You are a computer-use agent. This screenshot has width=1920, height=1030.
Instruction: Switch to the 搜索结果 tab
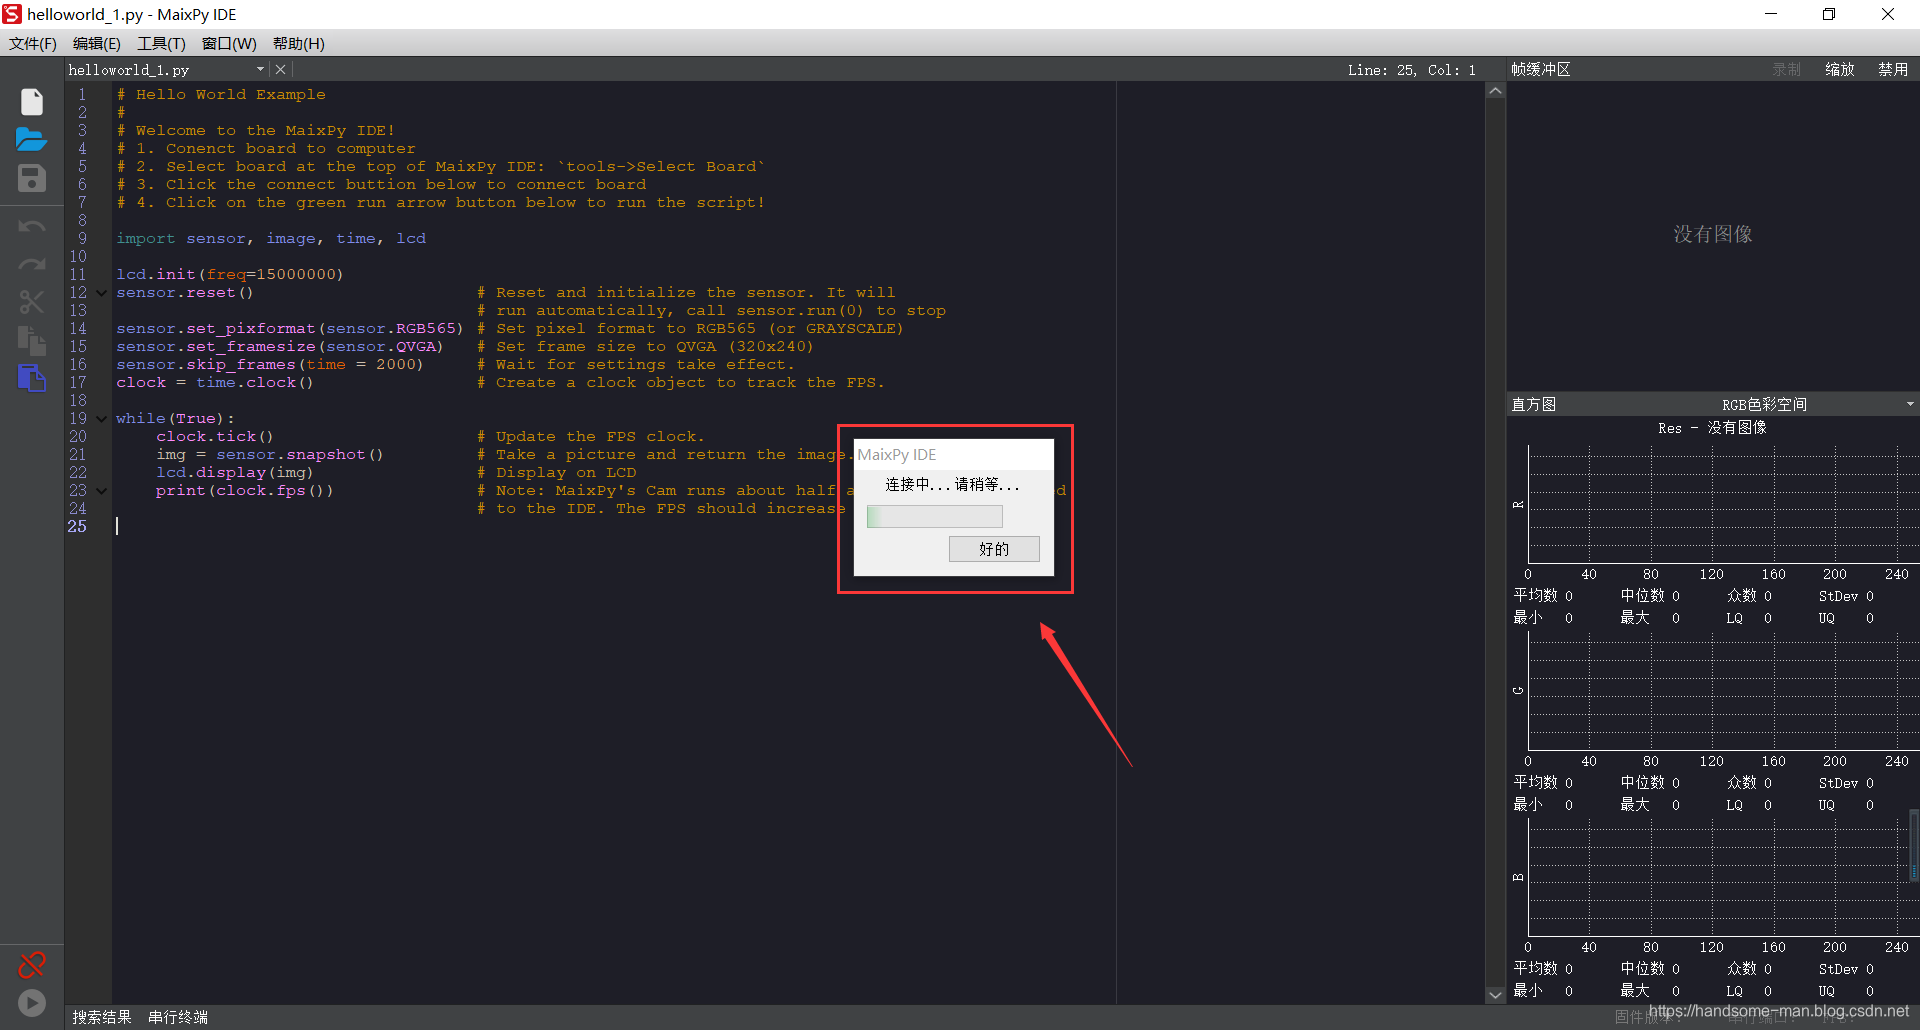[x=102, y=1017]
